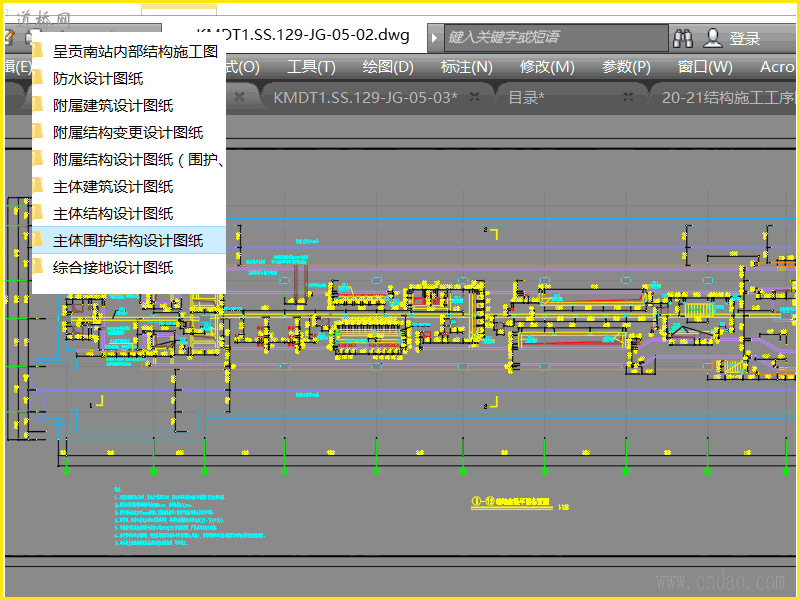
Task: Open the 参数(P) menu
Action: [x=626, y=67]
